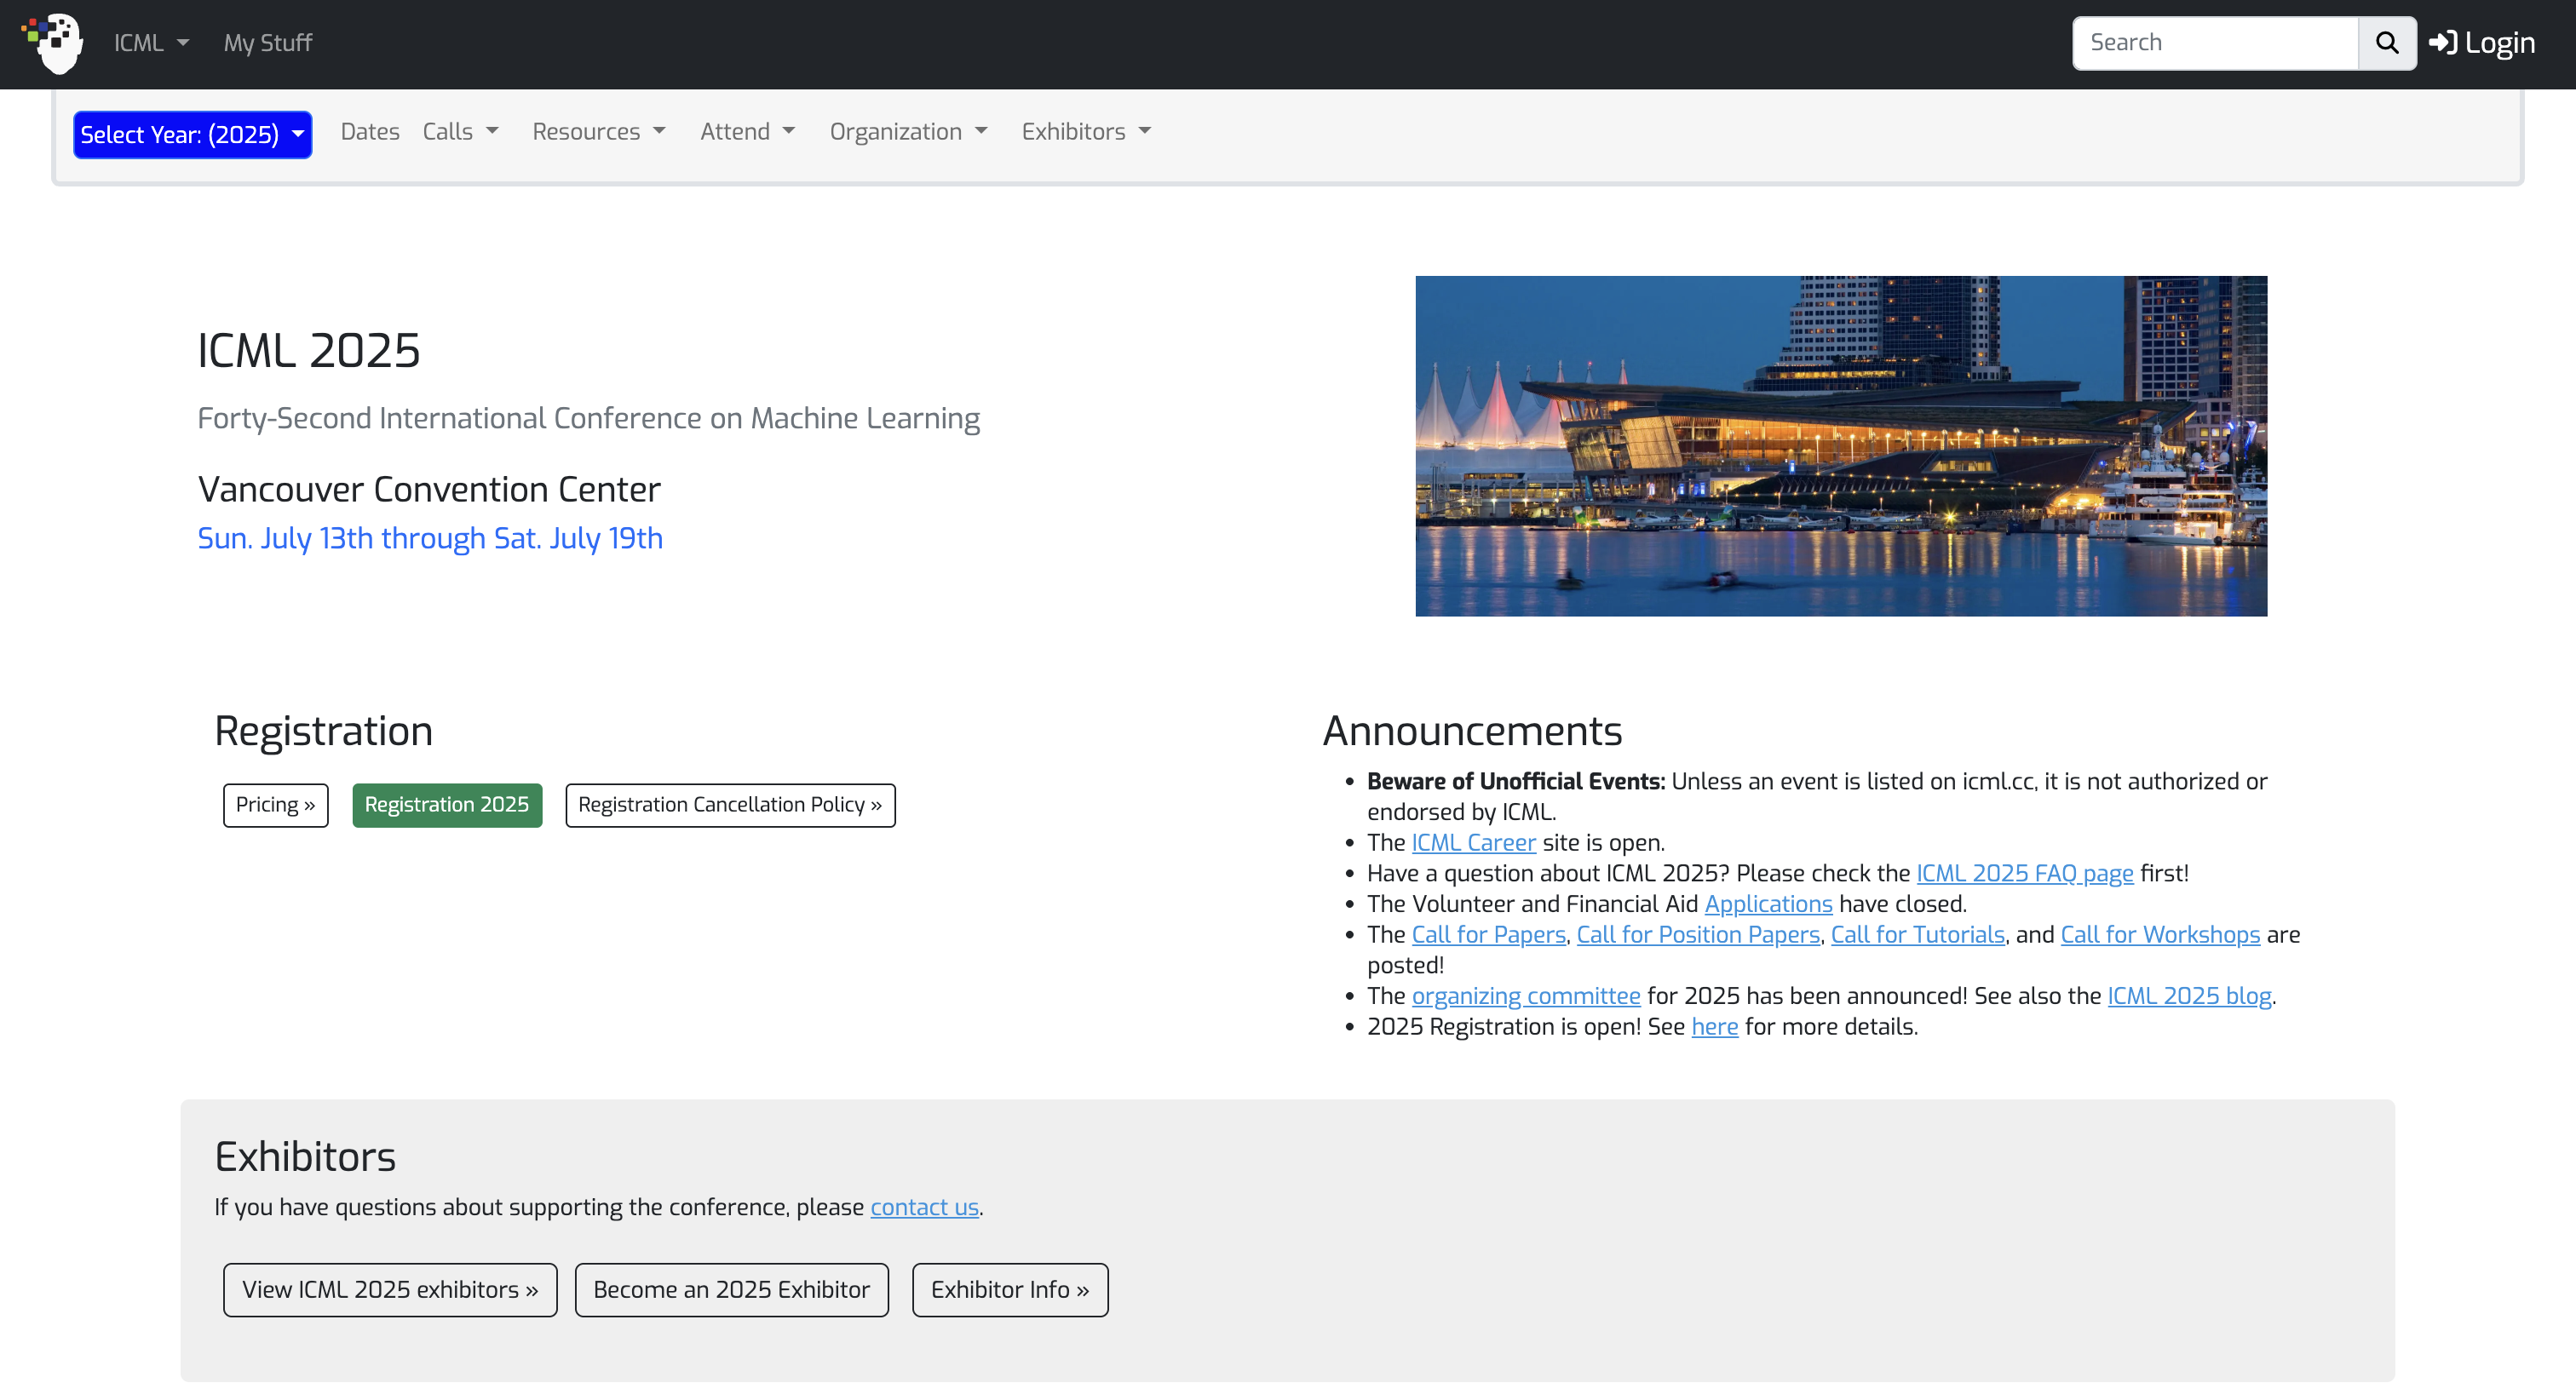Open the Pricing button
Viewport: 2576px width, 1400px height.
[x=275, y=805]
